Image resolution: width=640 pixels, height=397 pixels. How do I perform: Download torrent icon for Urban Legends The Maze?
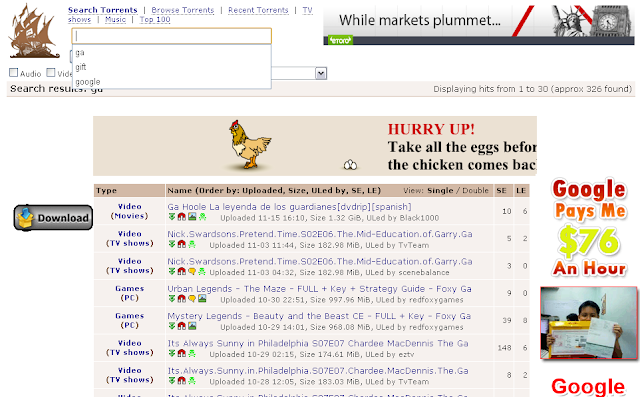(x=172, y=299)
